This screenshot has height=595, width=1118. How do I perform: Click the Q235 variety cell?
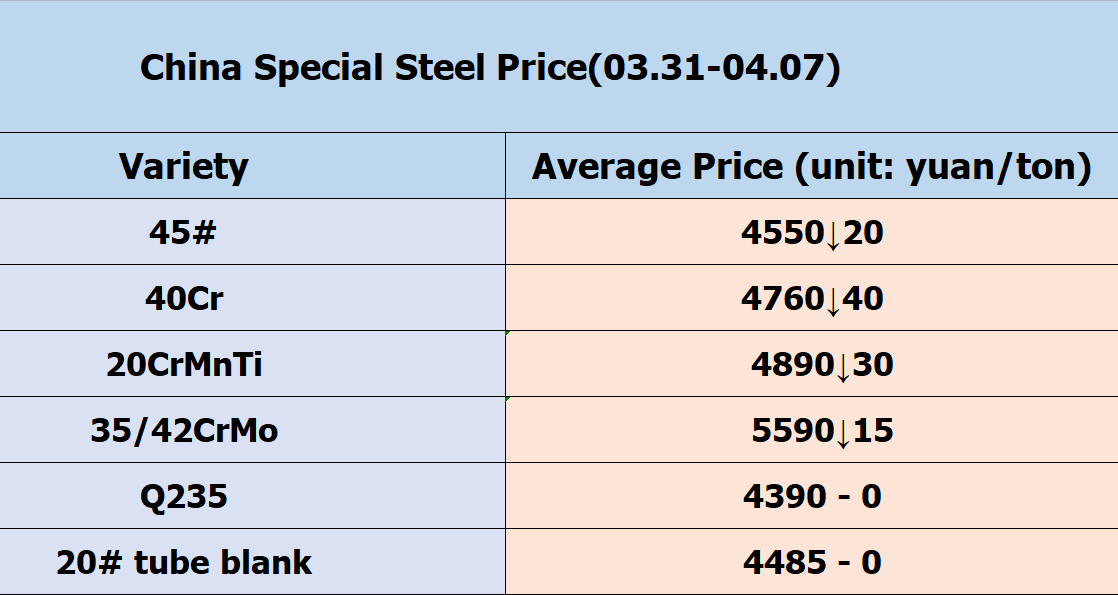[x=183, y=496]
